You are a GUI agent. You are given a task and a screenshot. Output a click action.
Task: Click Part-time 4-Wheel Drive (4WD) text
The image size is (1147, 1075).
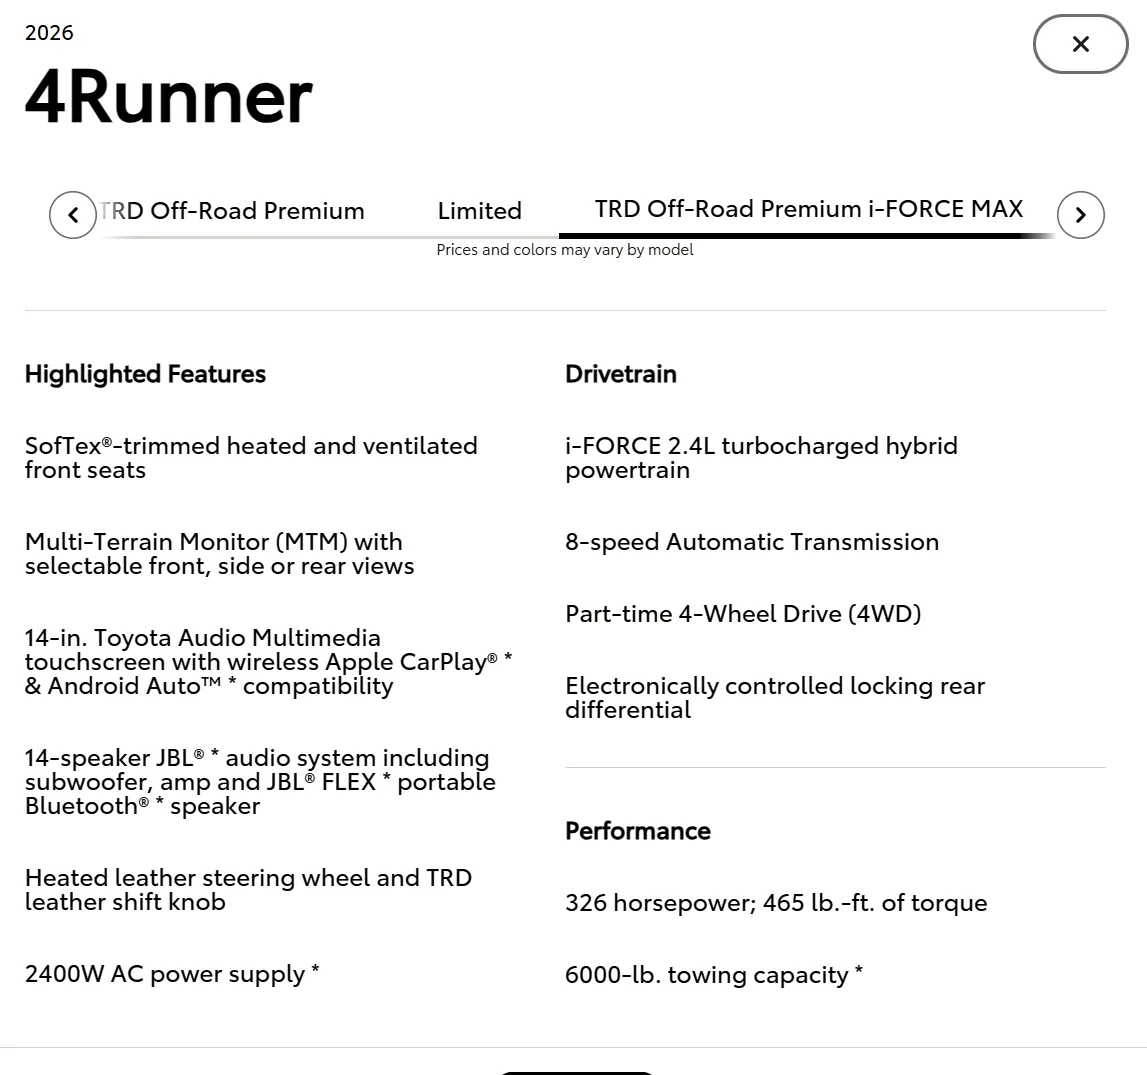743,614
